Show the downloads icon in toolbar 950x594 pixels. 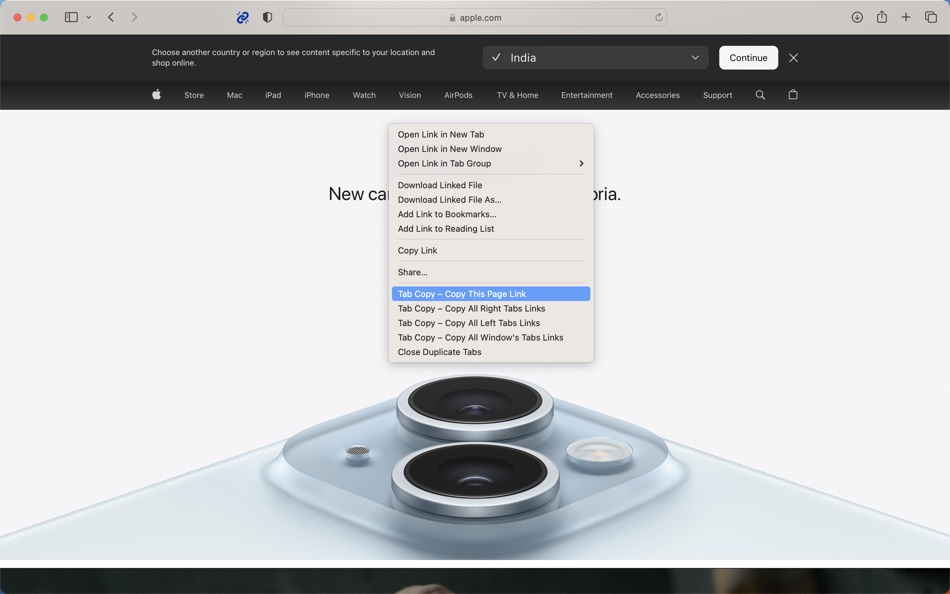(857, 17)
